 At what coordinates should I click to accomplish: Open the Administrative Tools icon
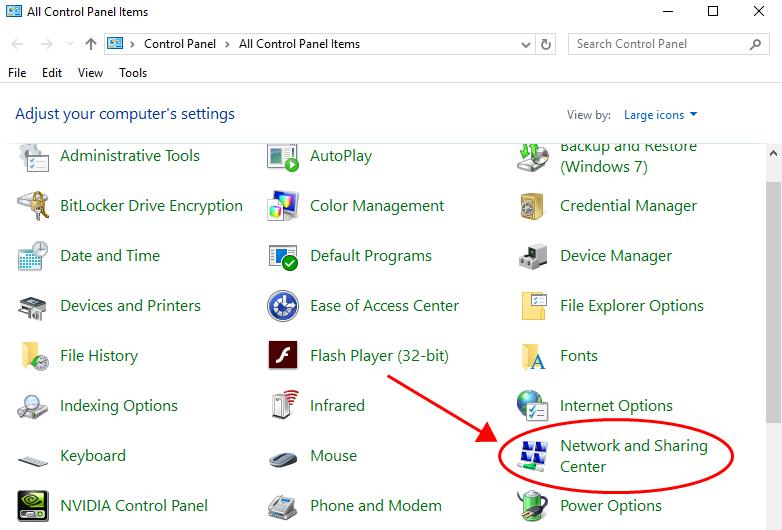(34, 157)
